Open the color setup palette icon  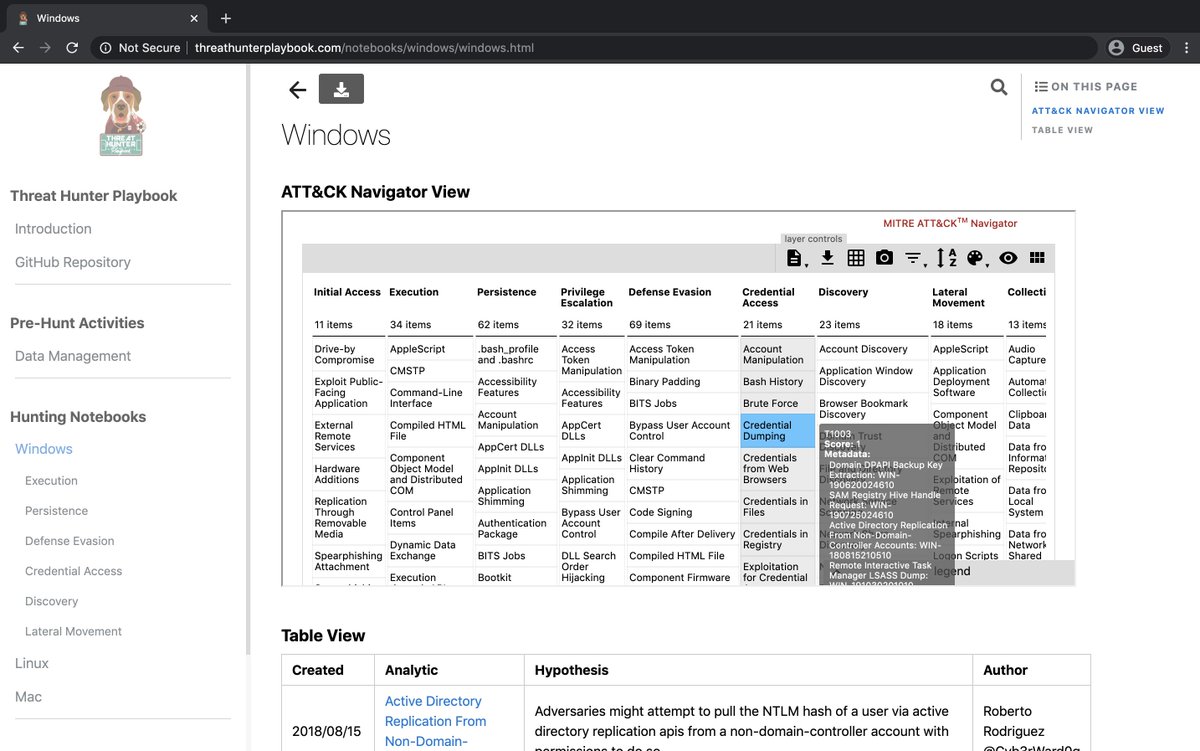[x=977, y=258]
